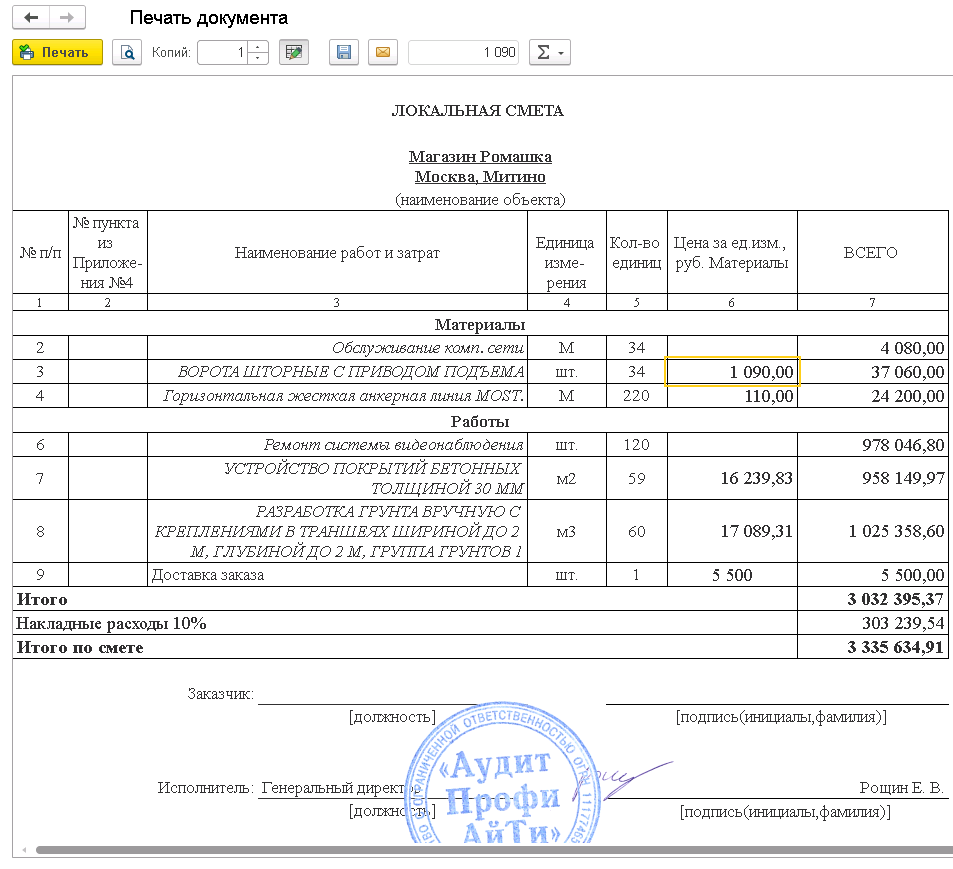
Task: Click total cell 5 500,00
Action: [873, 575]
